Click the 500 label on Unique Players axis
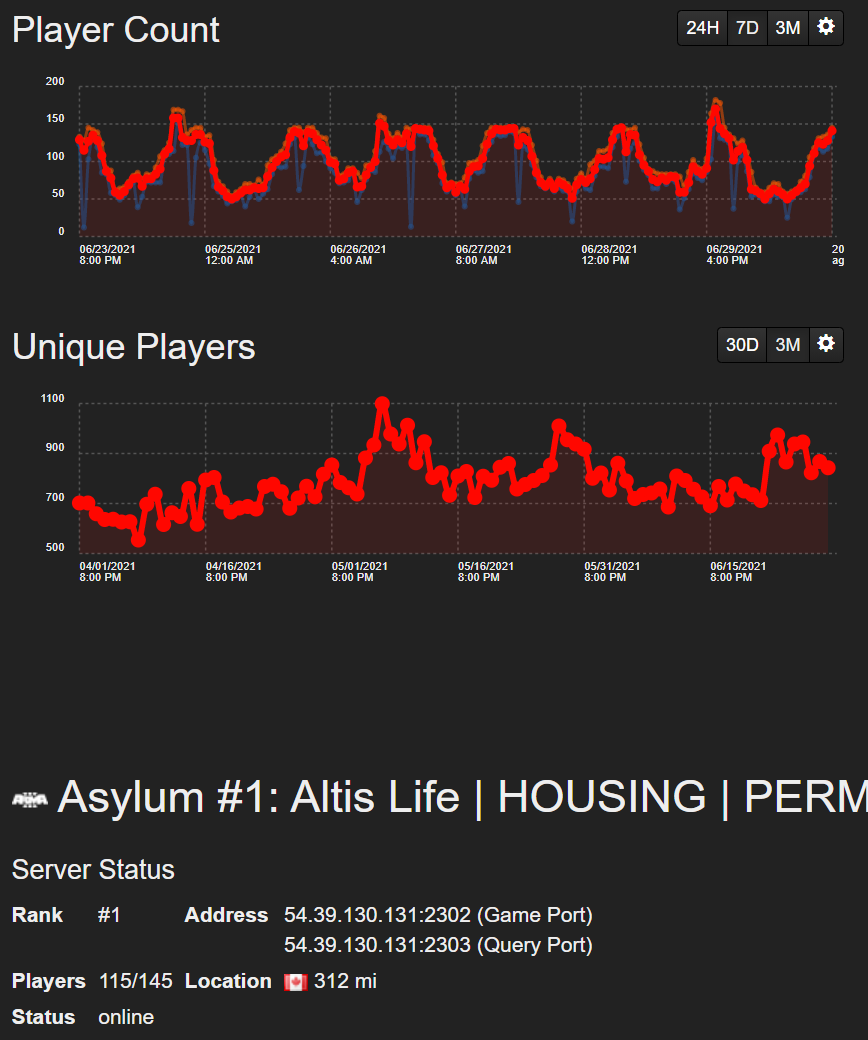 pos(55,547)
